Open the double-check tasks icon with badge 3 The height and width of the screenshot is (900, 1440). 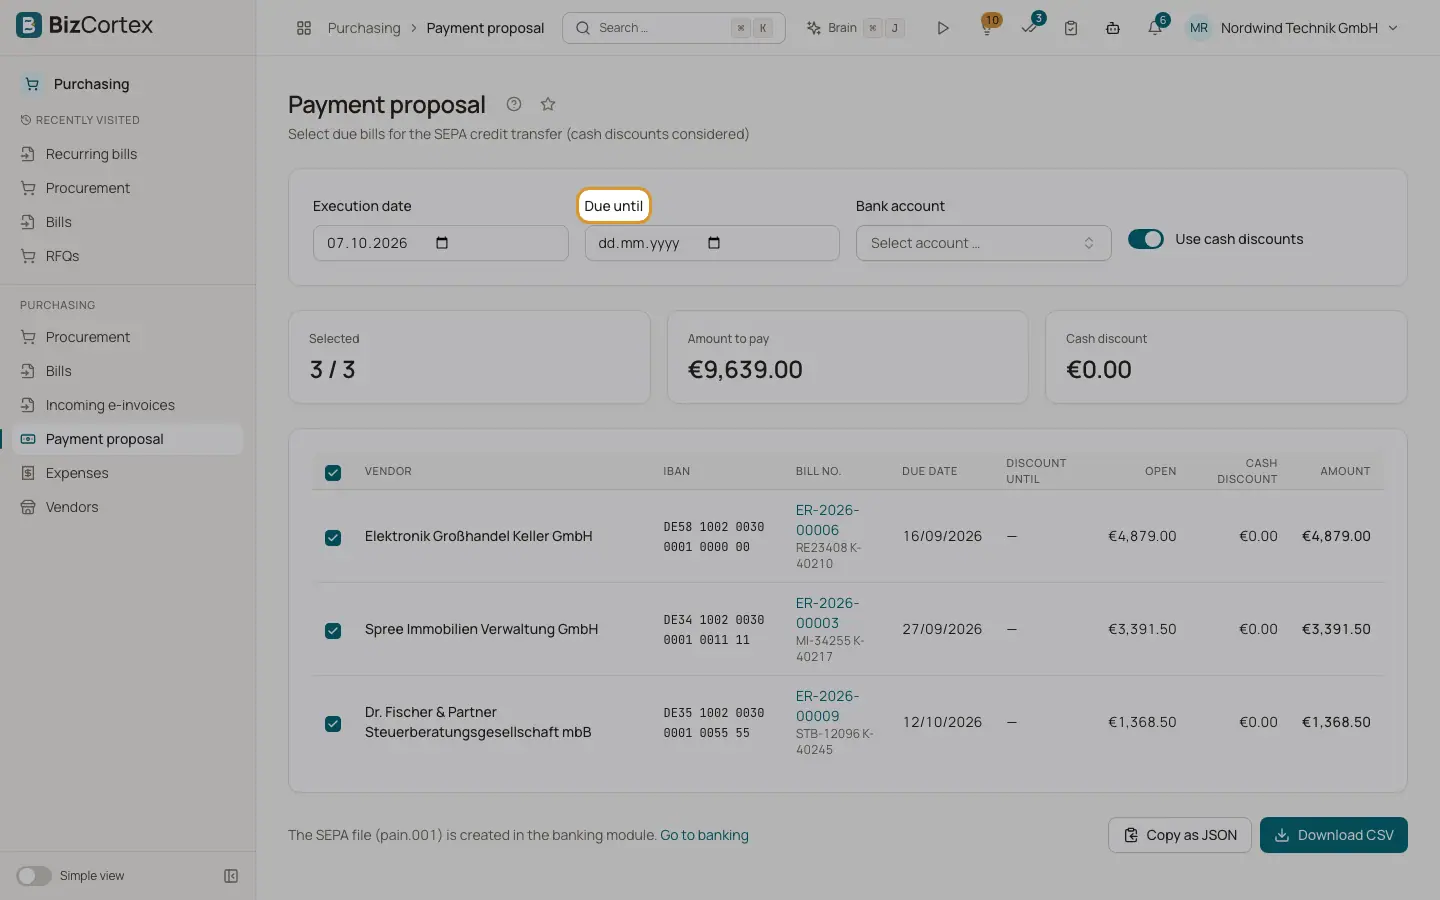click(1030, 26)
